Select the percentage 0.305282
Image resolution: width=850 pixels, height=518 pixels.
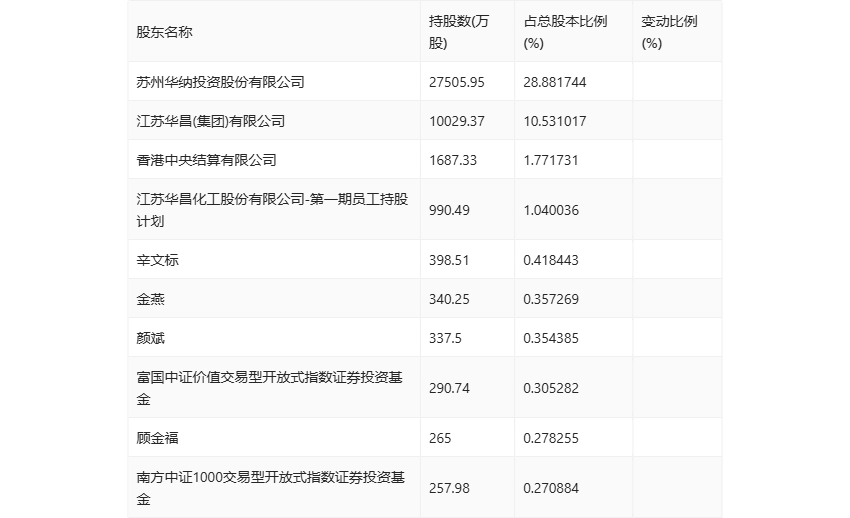(551, 388)
